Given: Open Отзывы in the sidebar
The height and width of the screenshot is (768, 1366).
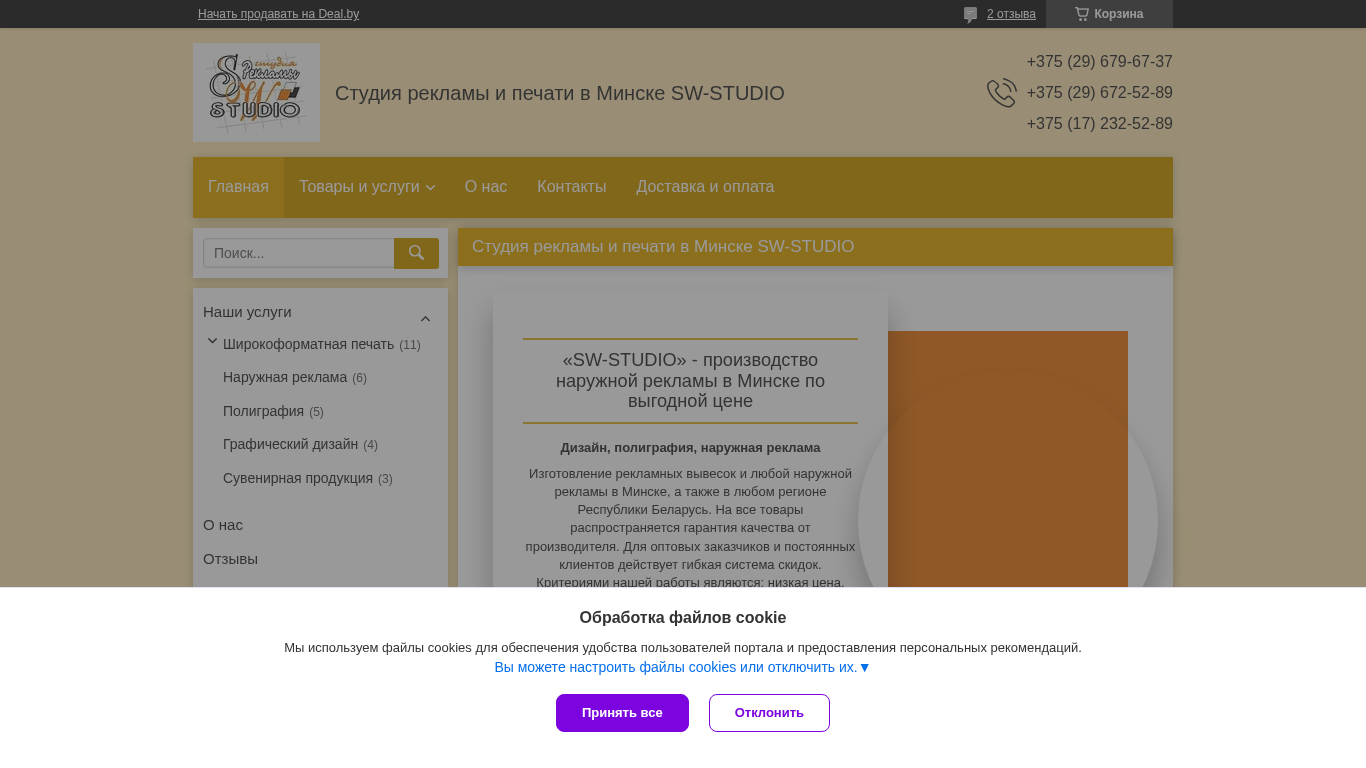Looking at the screenshot, I should point(230,559).
